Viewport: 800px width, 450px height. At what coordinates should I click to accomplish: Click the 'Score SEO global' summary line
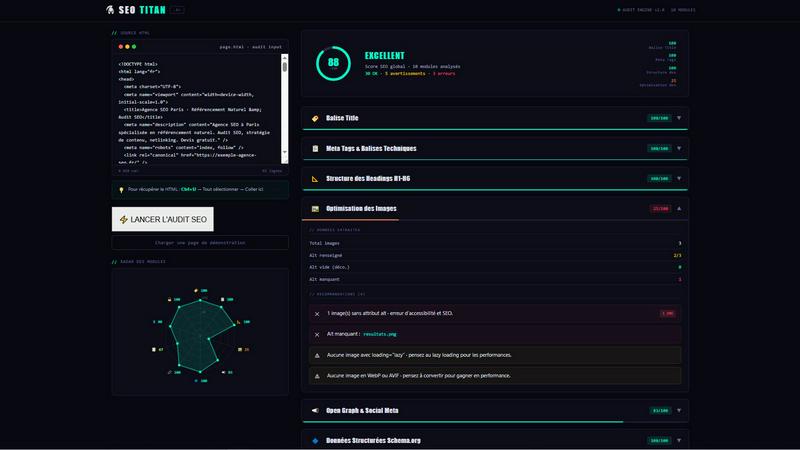tap(412, 66)
